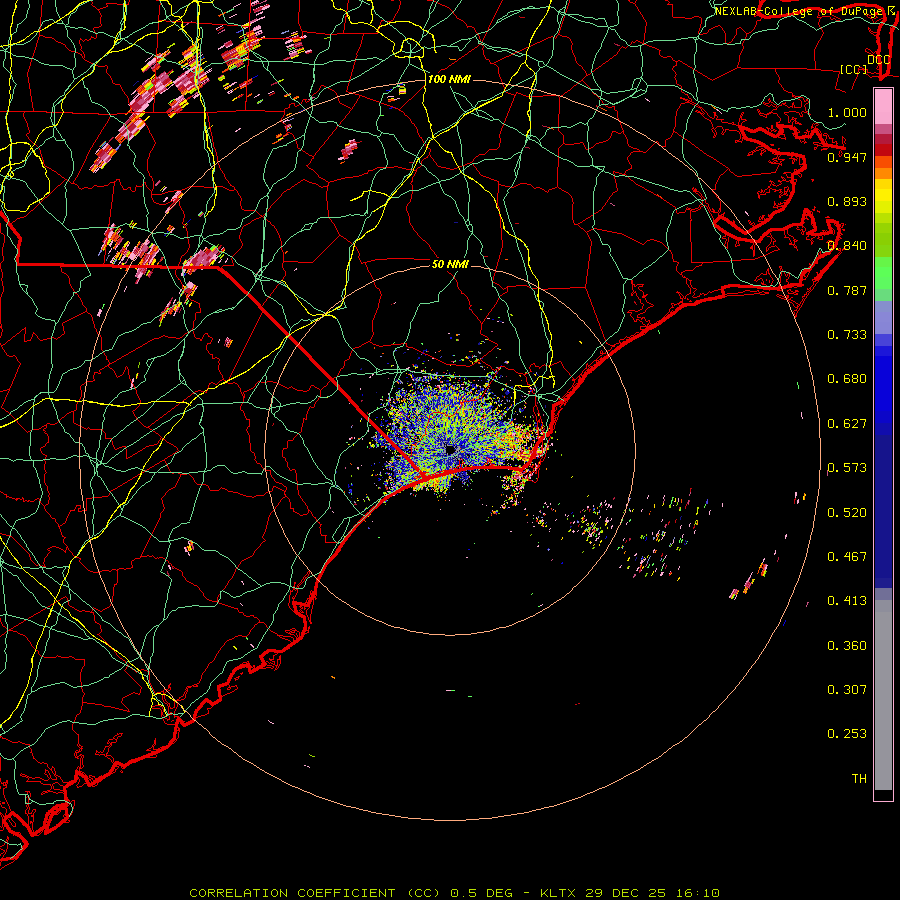Click the 0.307 scale value
Screen dimensions: 900x900
point(847,689)
